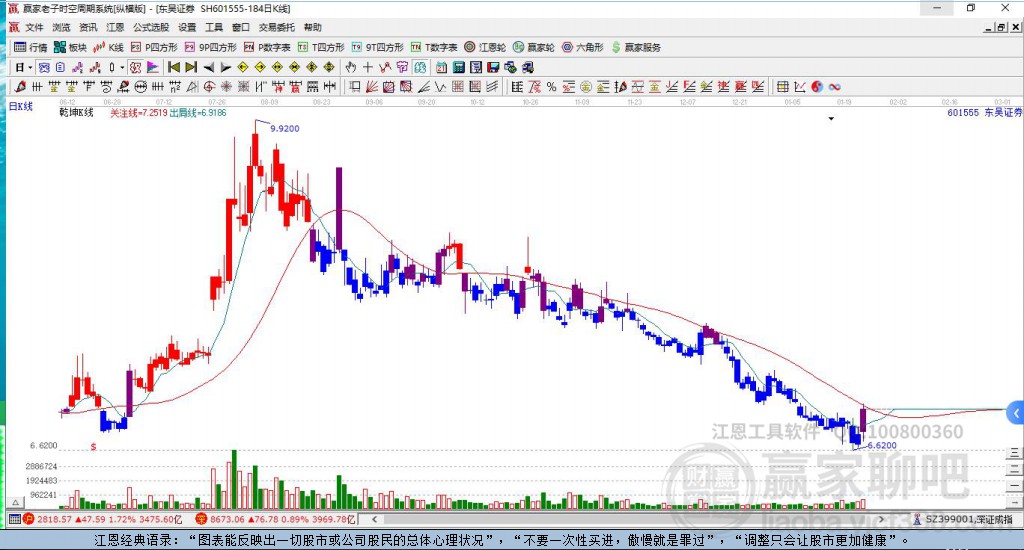Image resolution: width=1024 pixels, height=550 pixels.
Task: Open the 9P四方形 tool
Action: point(211,47)
